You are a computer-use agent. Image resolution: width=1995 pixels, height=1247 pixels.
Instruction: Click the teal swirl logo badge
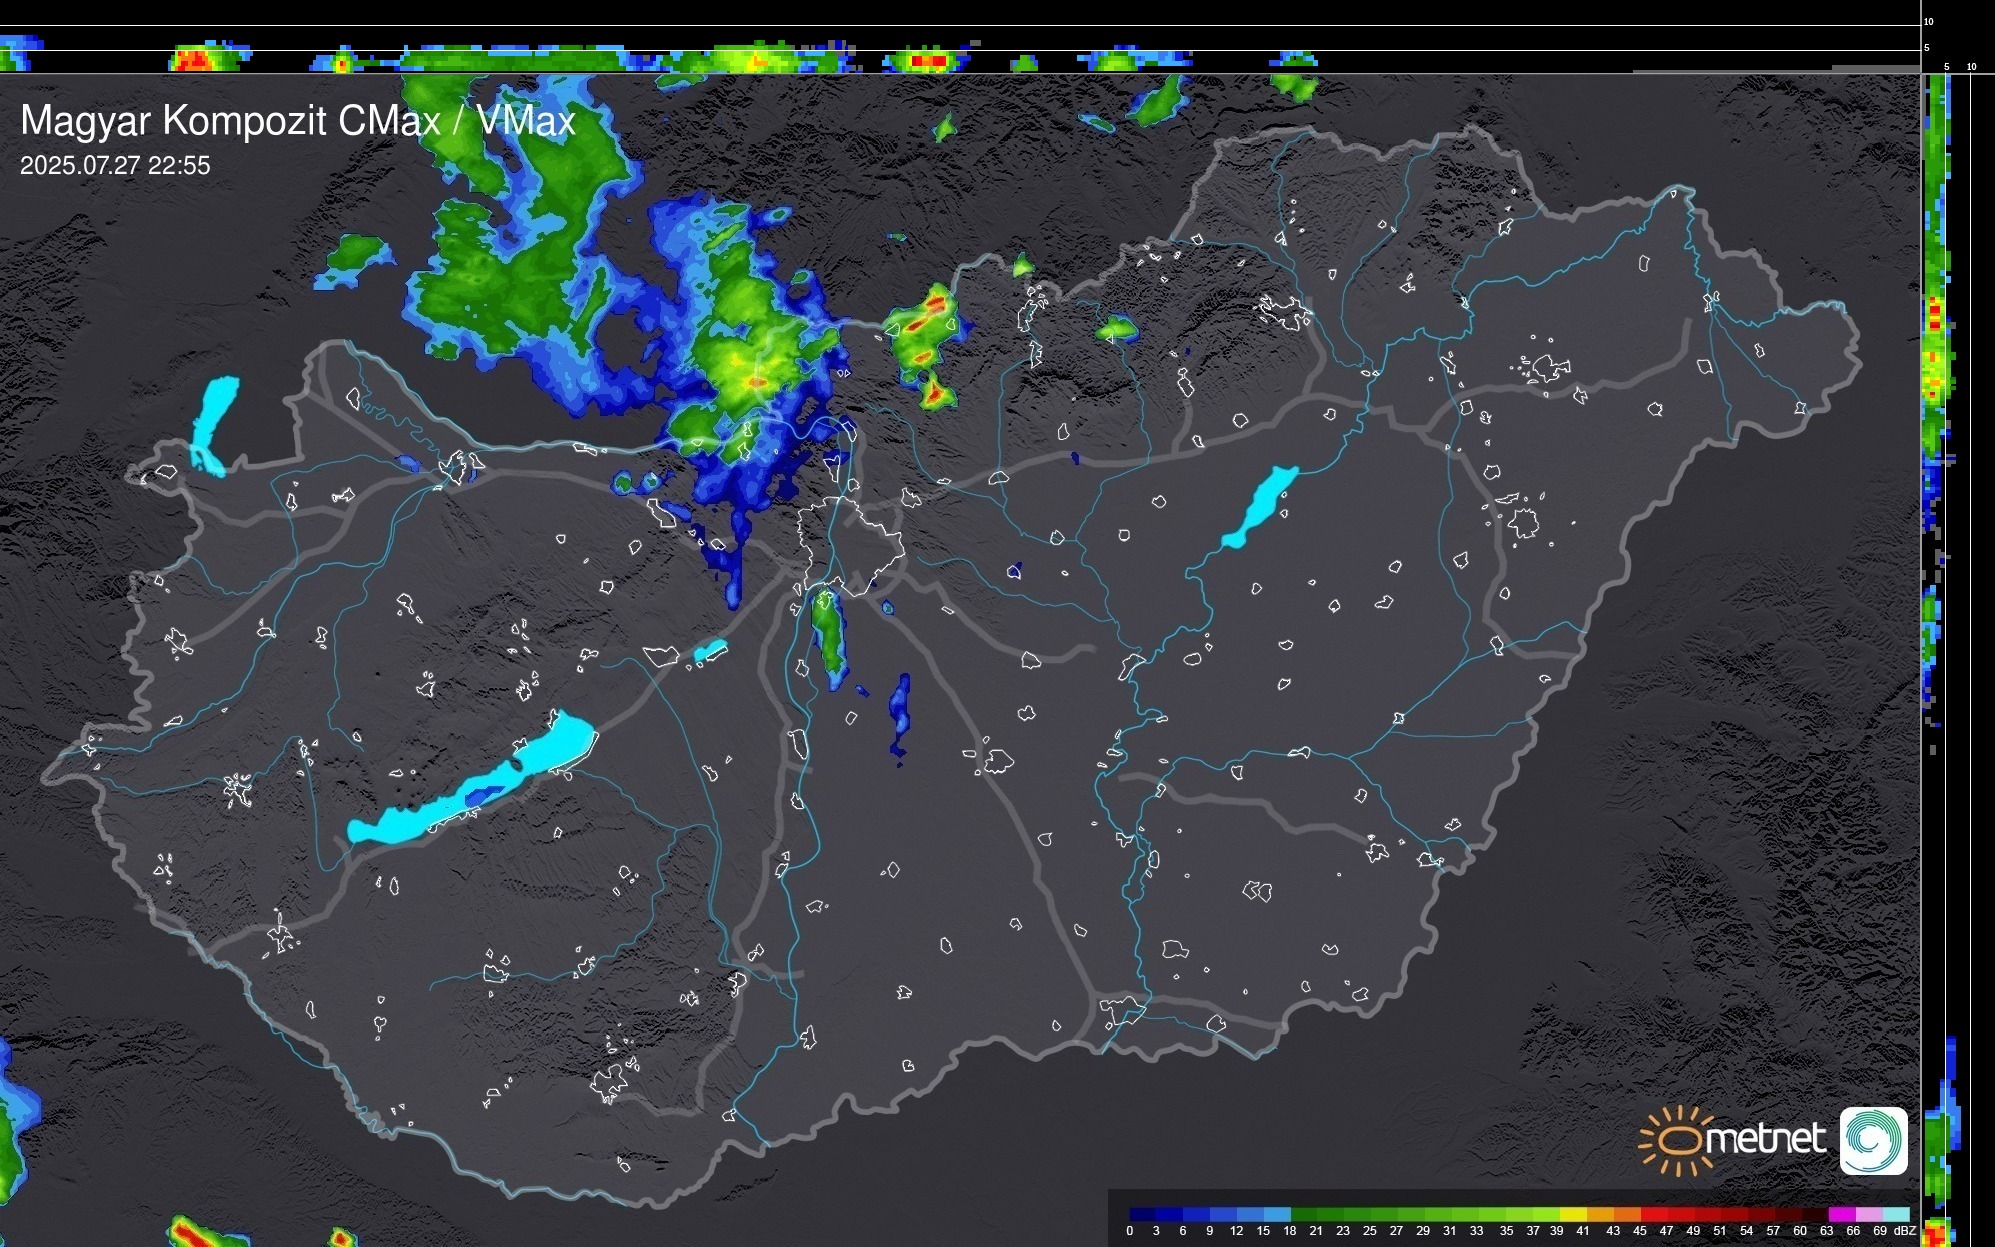click(x=1873, y=1140)
